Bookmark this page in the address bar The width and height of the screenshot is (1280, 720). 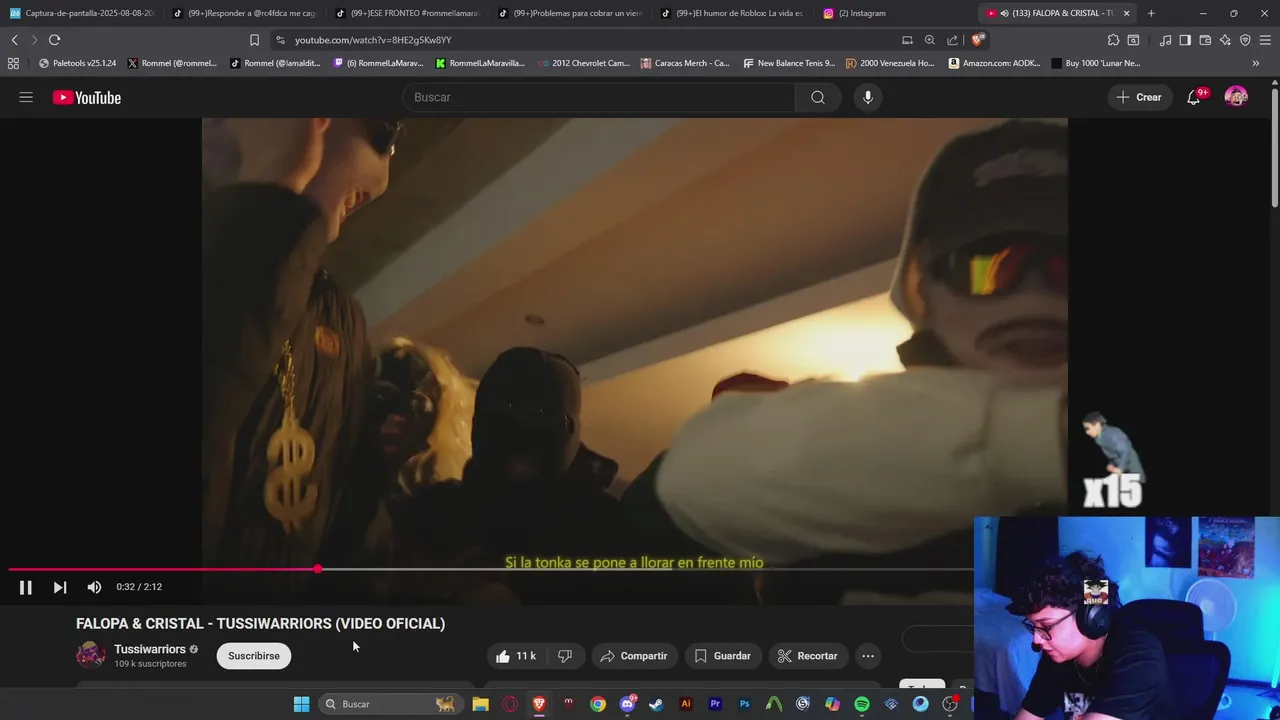click(254, 40)
